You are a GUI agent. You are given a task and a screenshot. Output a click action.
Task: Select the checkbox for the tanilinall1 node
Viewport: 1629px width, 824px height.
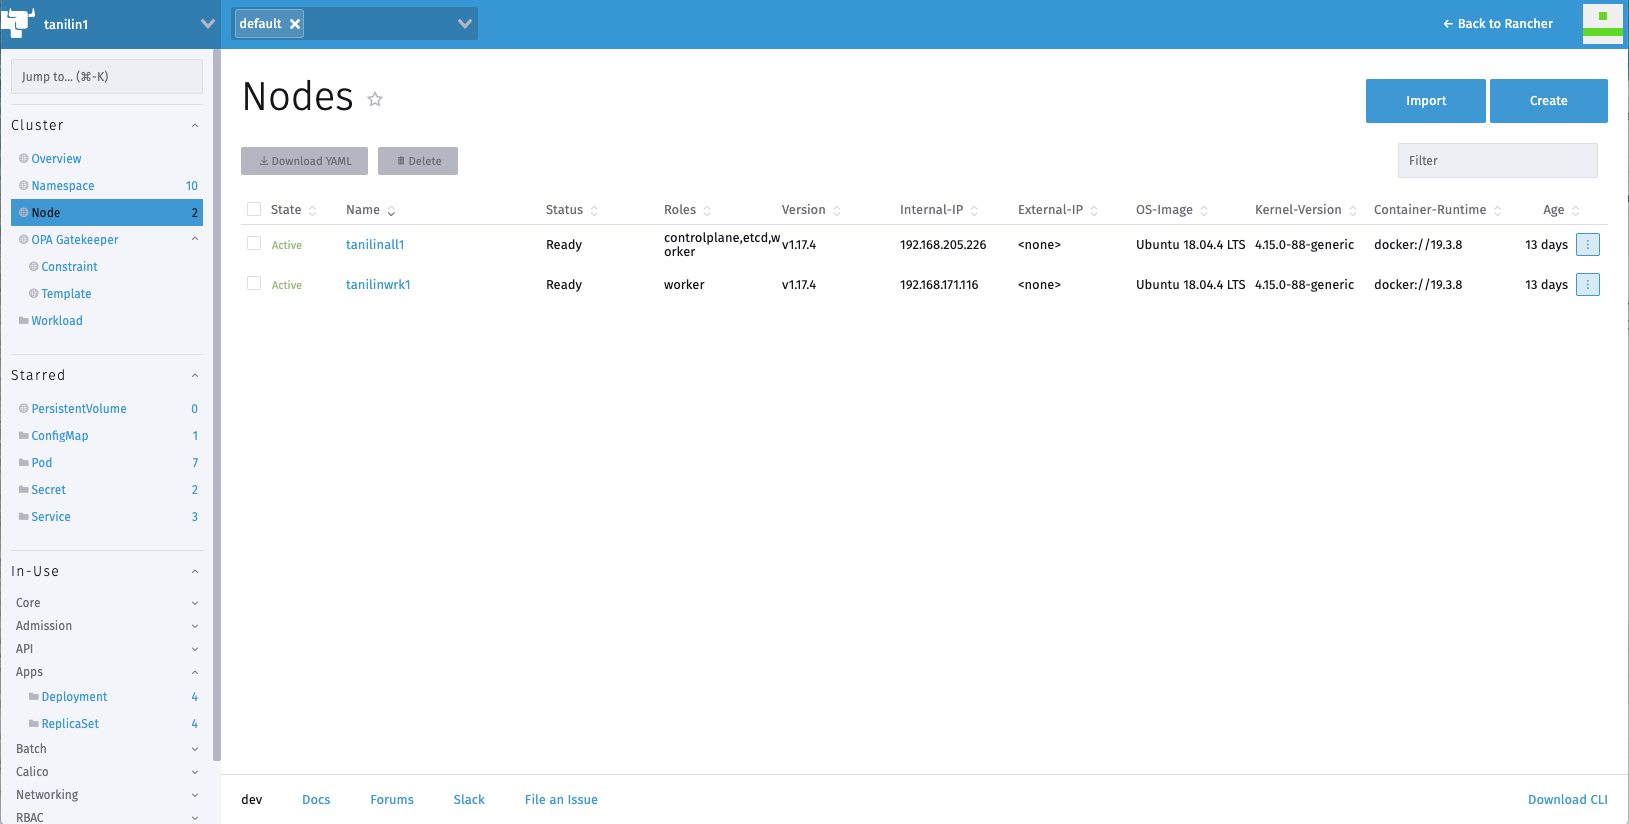[254, 243]
